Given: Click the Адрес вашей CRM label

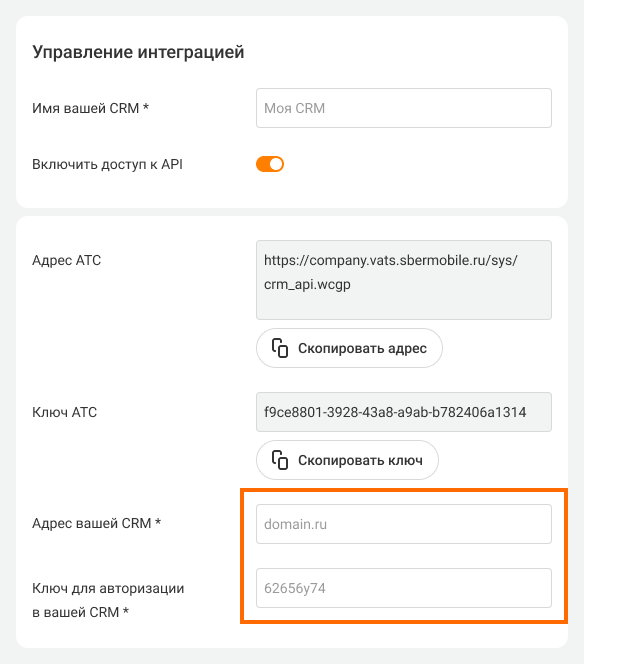Looking at the screenshot, I should pos(97,523).
